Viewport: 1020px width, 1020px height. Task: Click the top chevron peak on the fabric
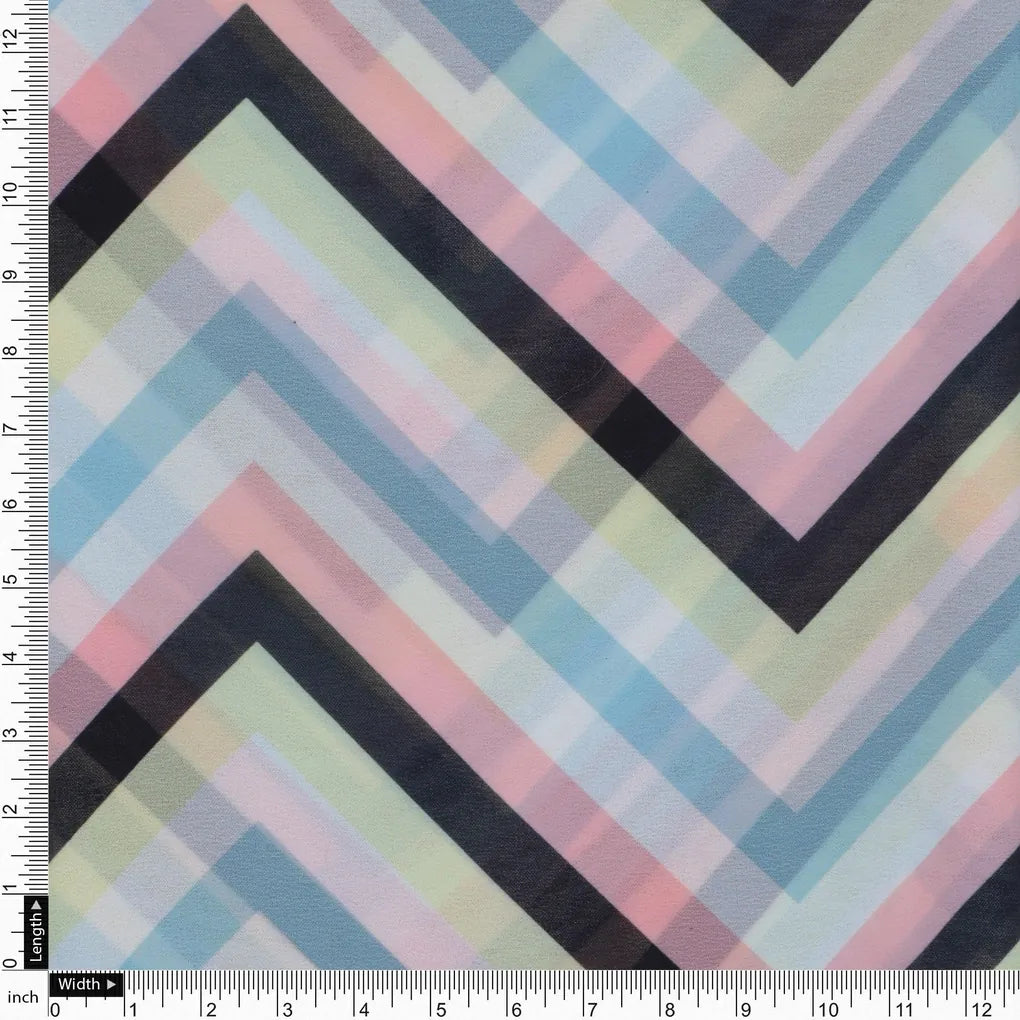click(x=243, y=10)
